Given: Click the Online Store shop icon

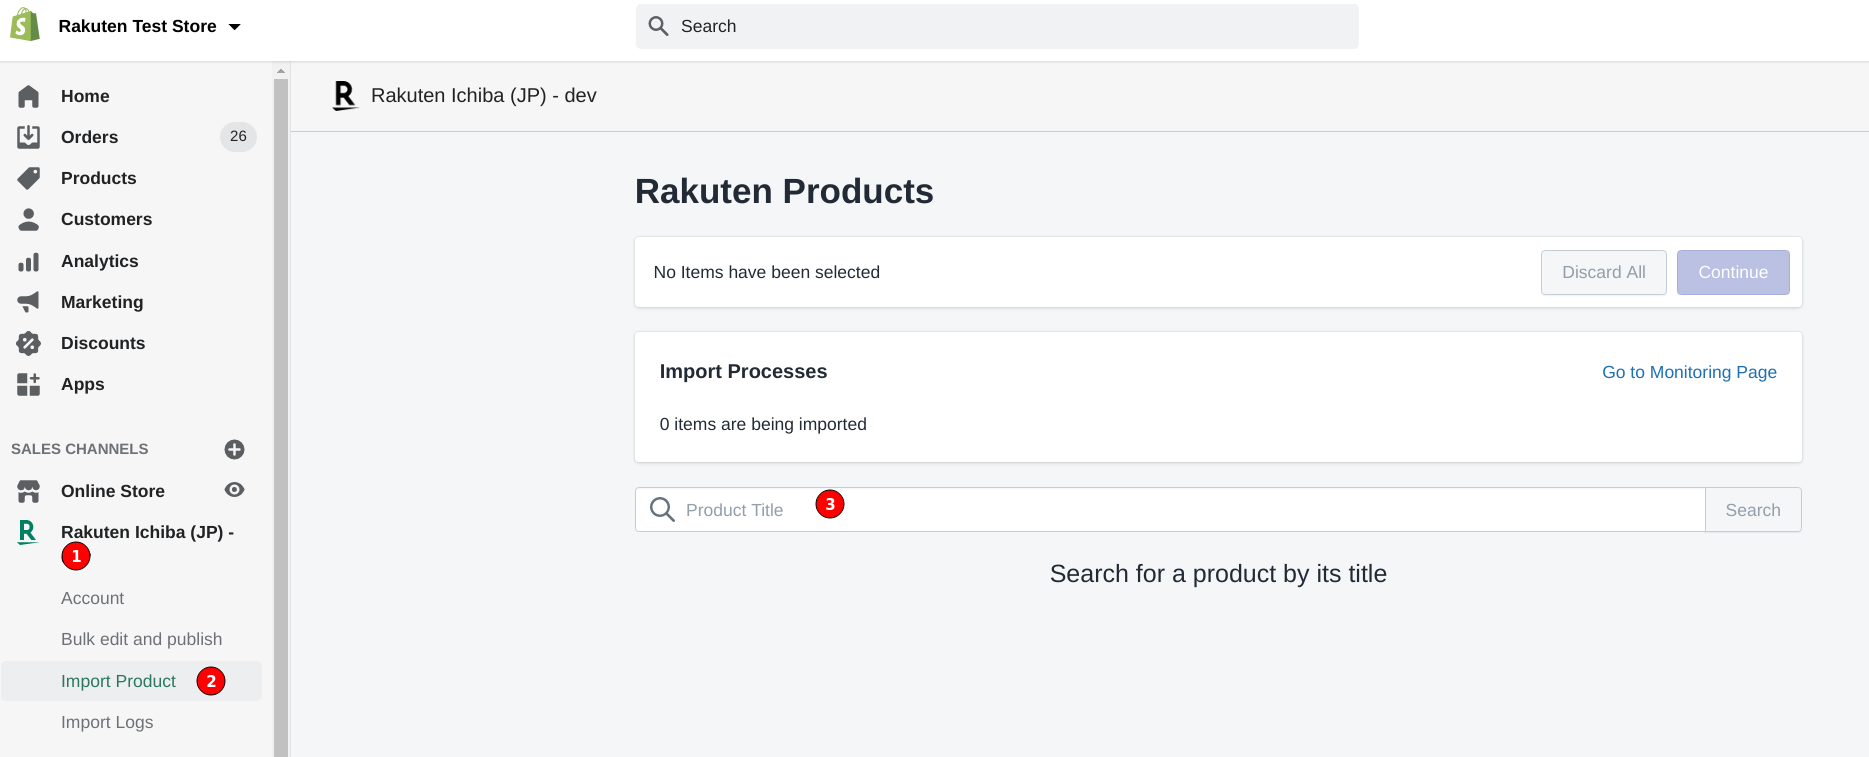Looking at the screenshot, I should click(x=29, y=491).
